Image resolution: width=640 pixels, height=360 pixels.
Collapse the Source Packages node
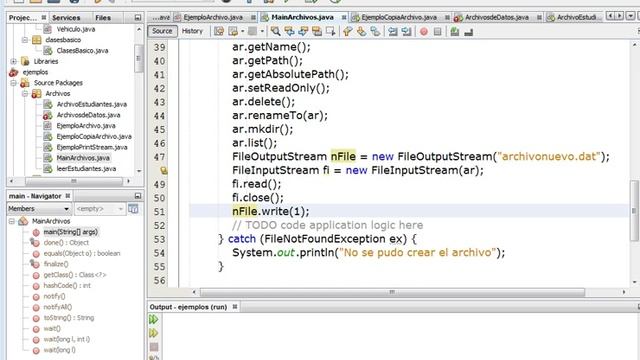point(13,83)
